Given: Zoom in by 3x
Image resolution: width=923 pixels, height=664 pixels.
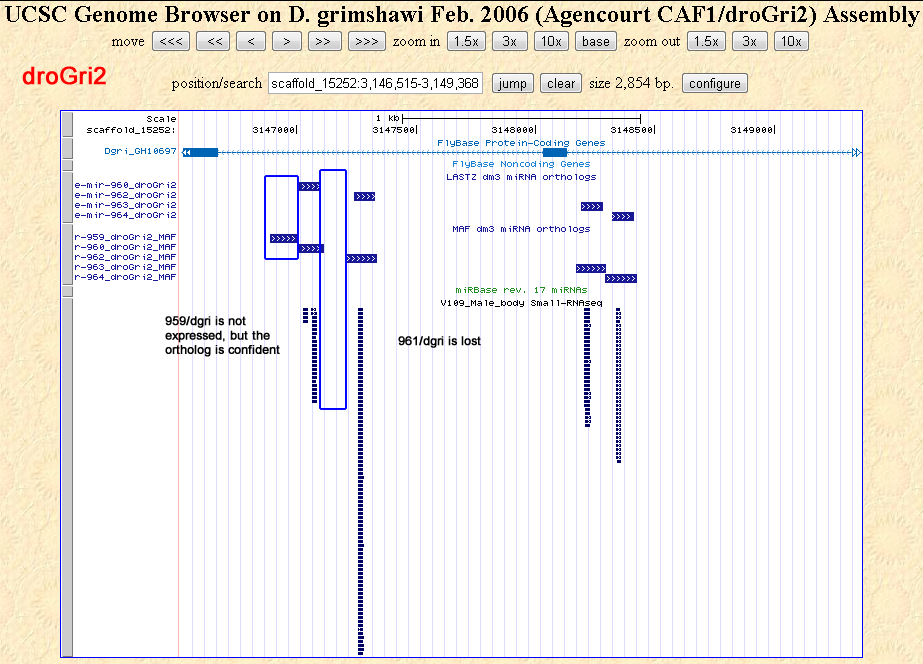Looking at the screenshot, I should (509, 41).
